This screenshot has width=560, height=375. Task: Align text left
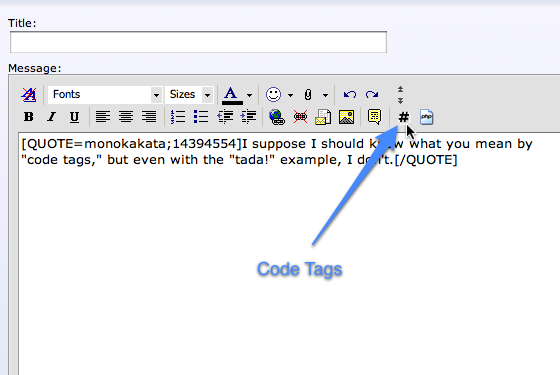coord(102,117)
